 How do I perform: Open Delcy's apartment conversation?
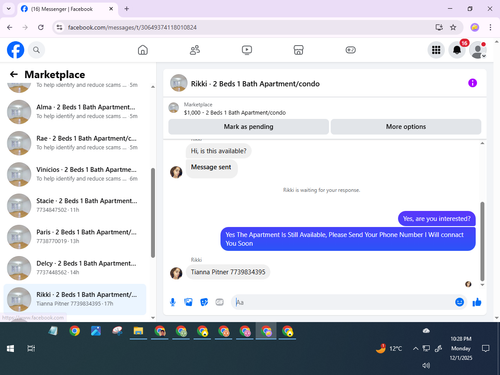(x=75, y=268)
